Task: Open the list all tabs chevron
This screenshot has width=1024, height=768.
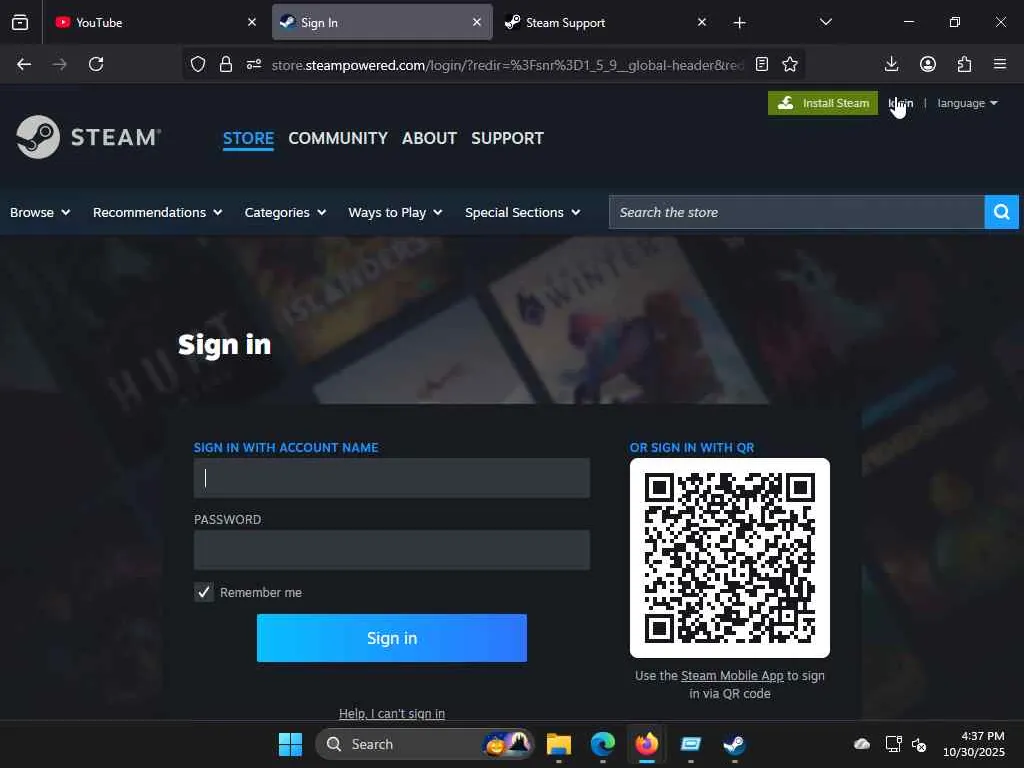Action: (x=826, y=22)
